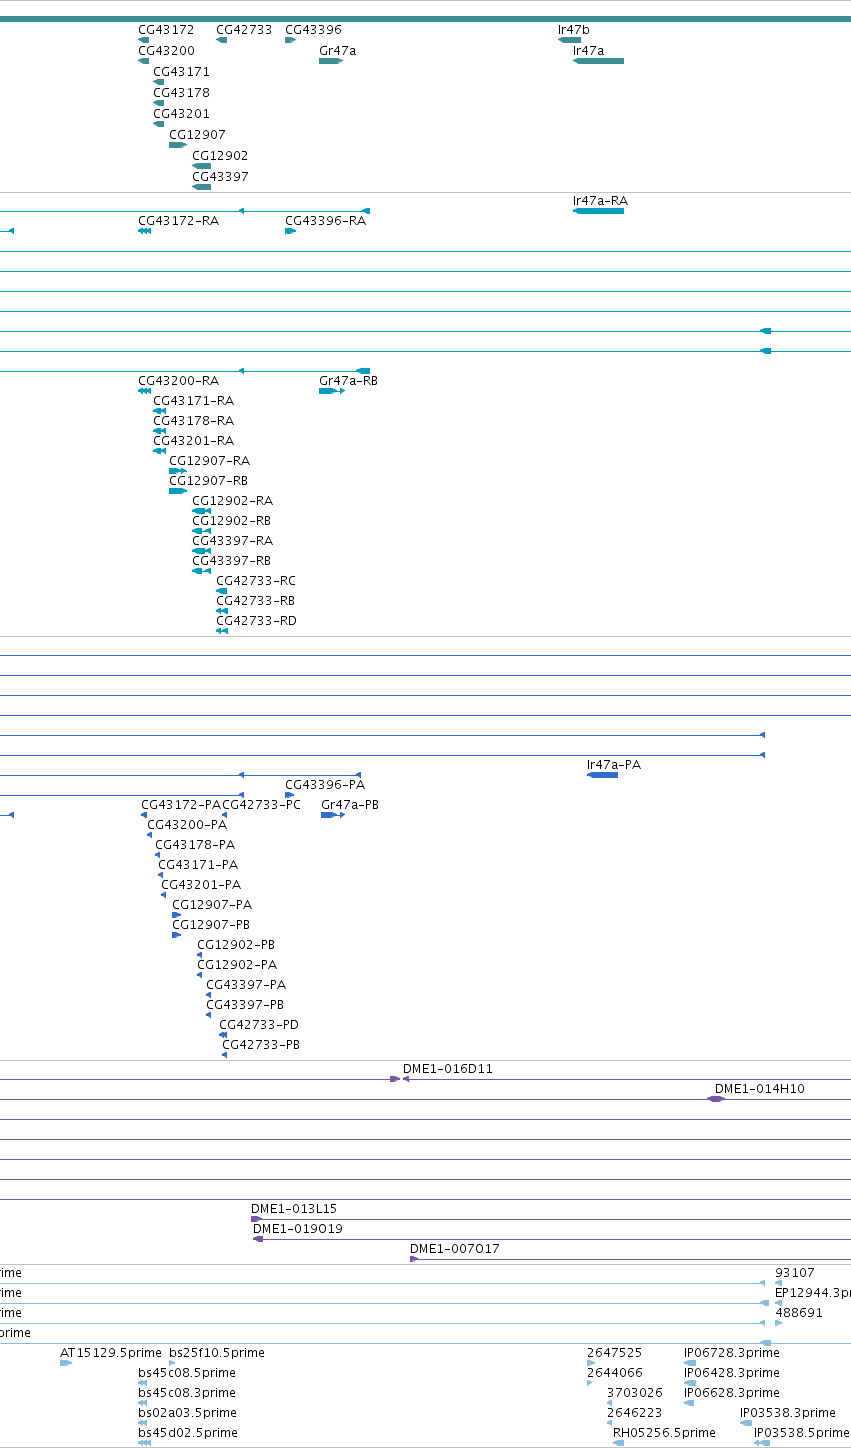
Task: Click the CG43201 gene label
Action: tap(181, 114)
